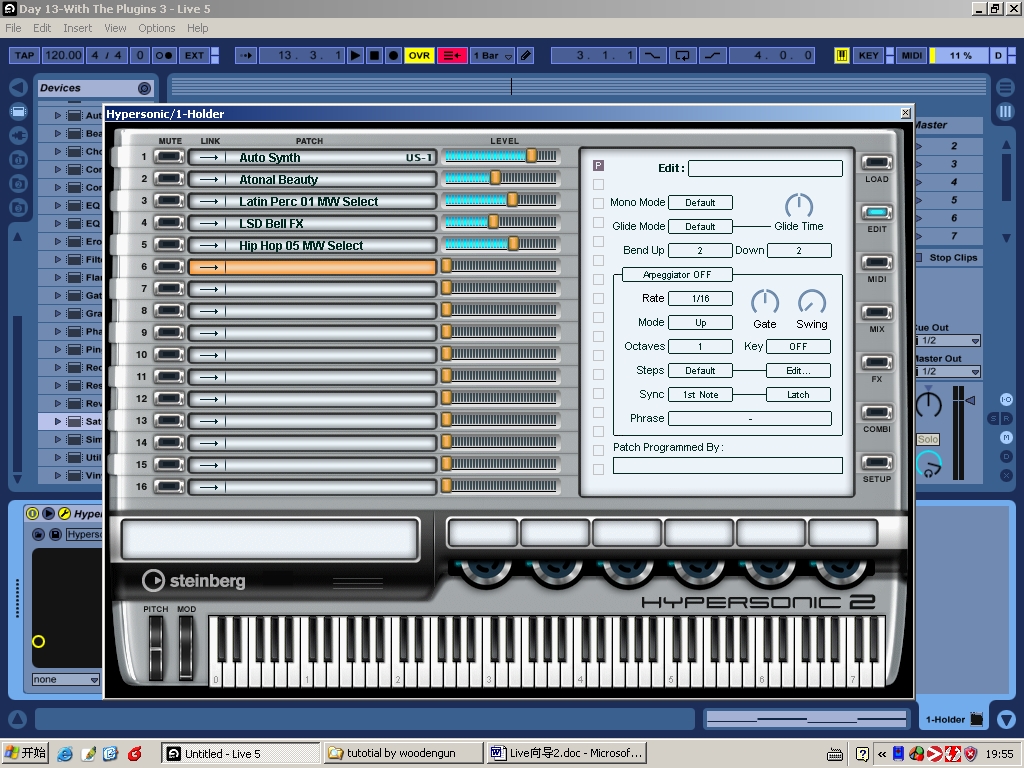Toggle the metronome icon in transport

(x=163, y=56)
